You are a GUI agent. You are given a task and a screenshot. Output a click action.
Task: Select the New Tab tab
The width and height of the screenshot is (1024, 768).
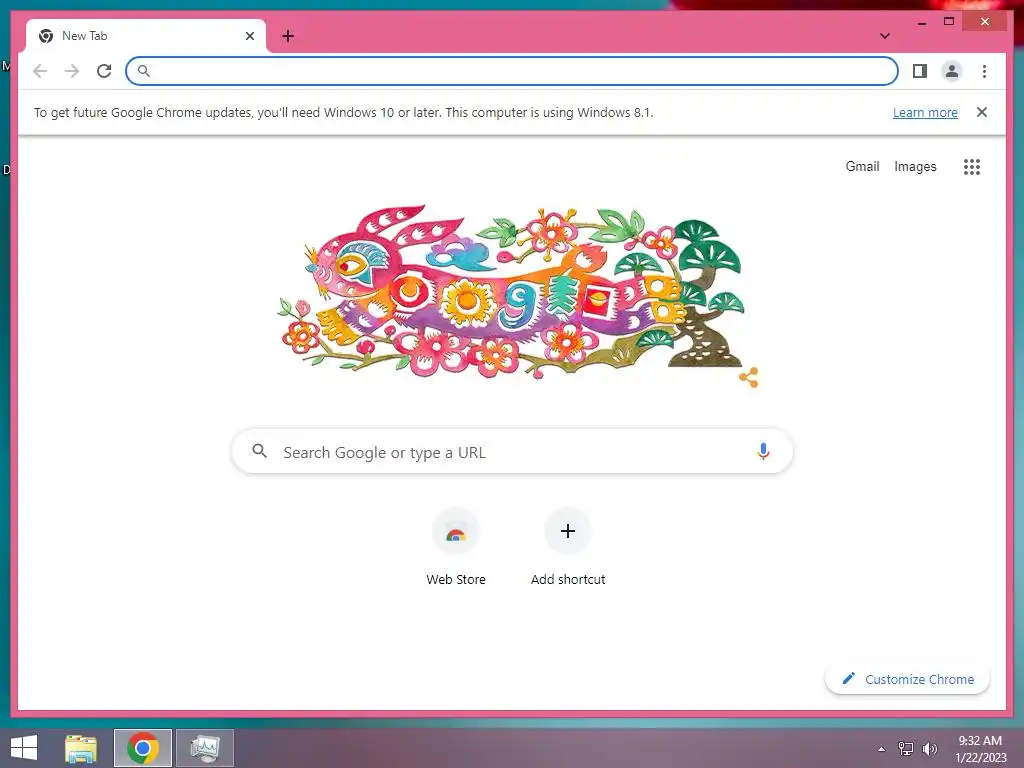(x=146, y=36)
